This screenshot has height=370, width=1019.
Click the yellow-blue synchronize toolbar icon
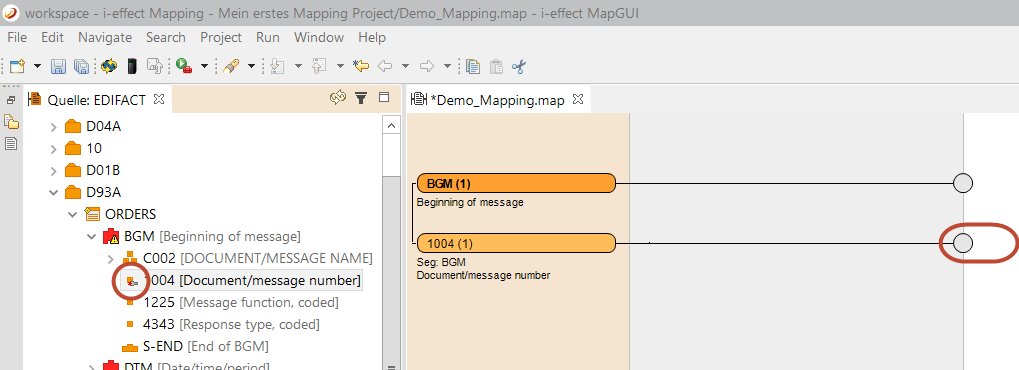[x=109, y=66]
